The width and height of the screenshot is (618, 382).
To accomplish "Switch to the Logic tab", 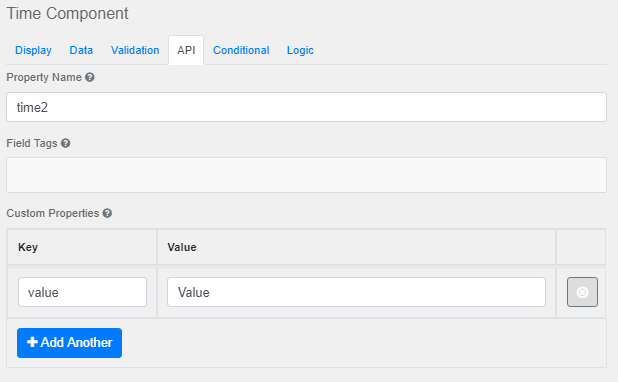I will click(x=300, y=50).
